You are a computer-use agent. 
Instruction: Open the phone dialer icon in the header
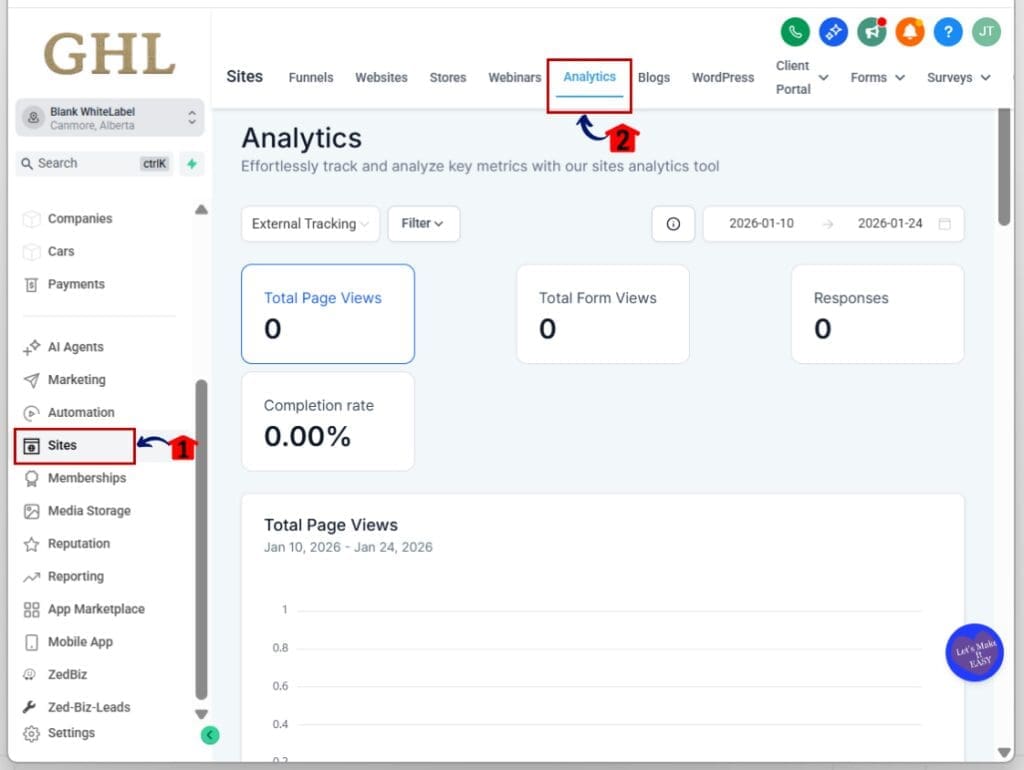(x=795, y=31)
